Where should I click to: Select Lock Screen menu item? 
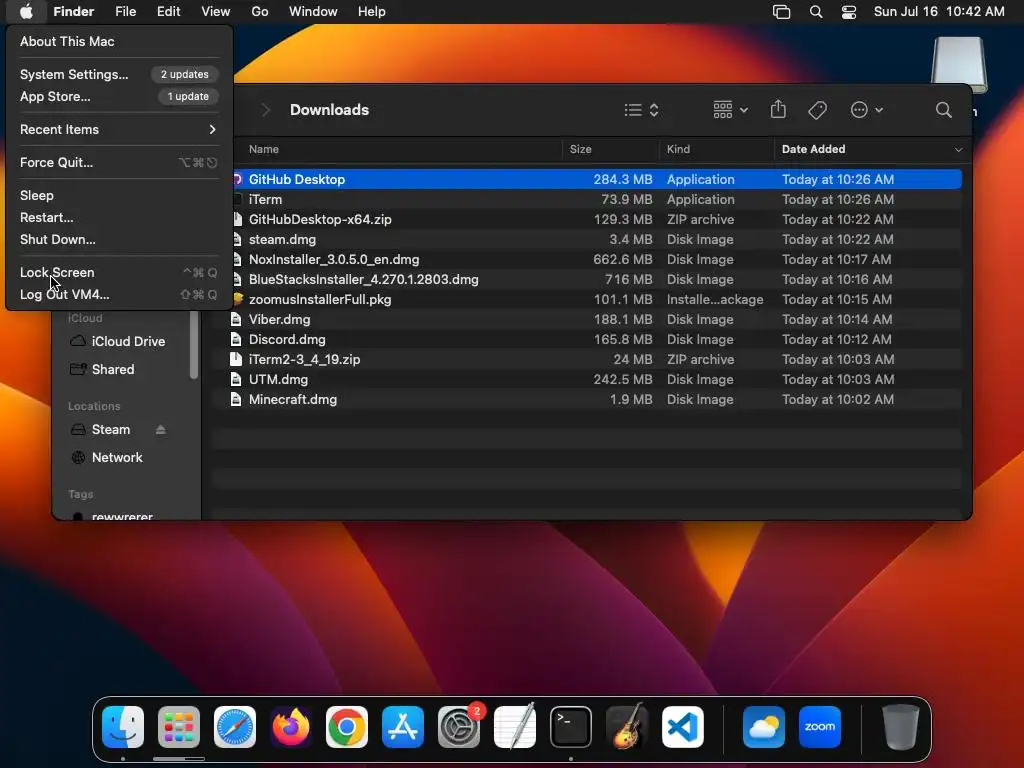tap(118, 272)
